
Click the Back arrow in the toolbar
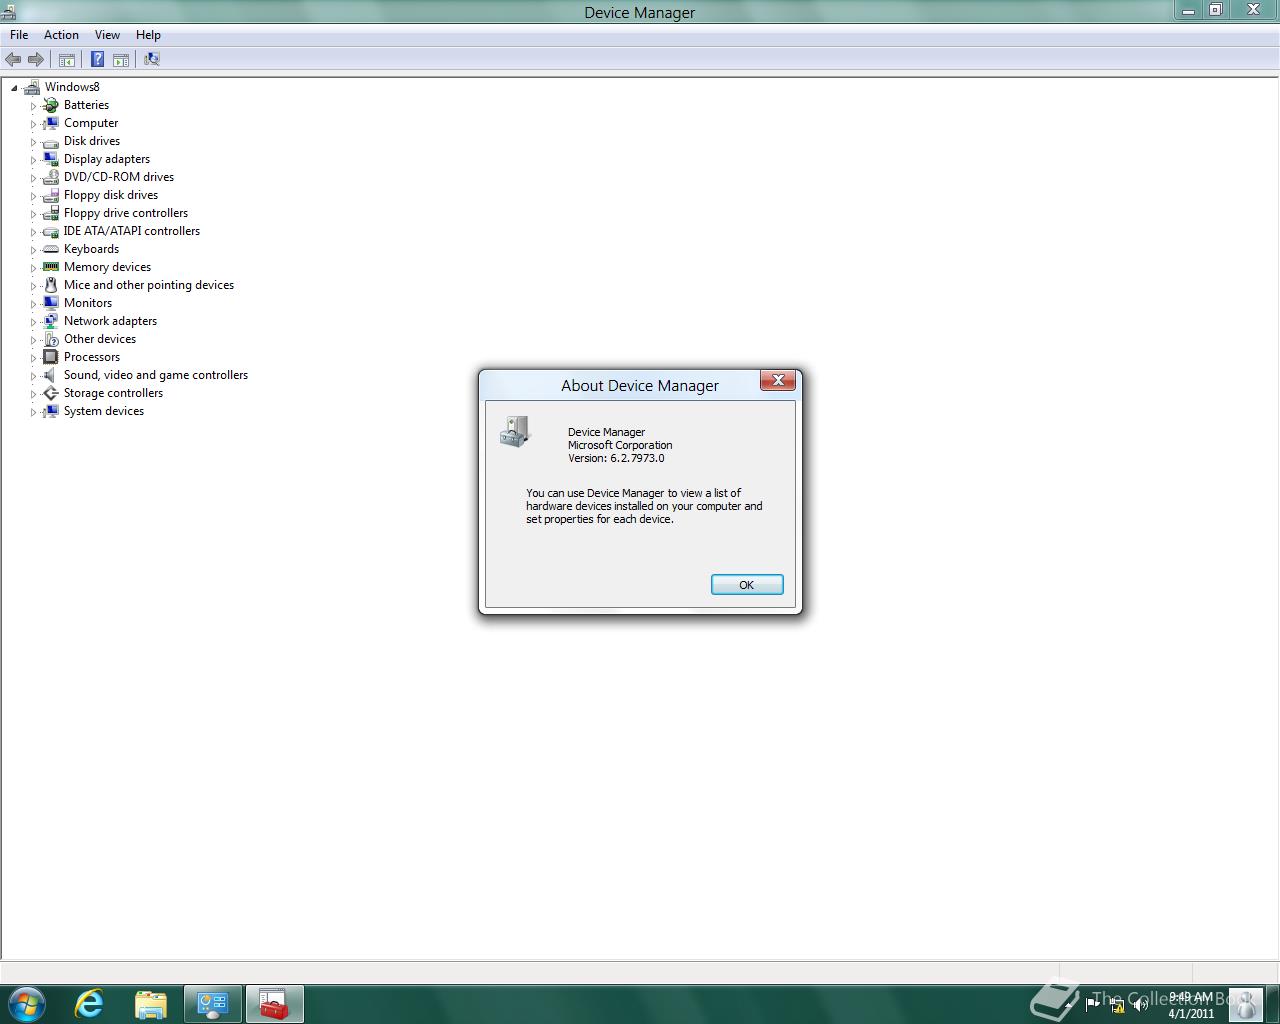click(13, 60)
